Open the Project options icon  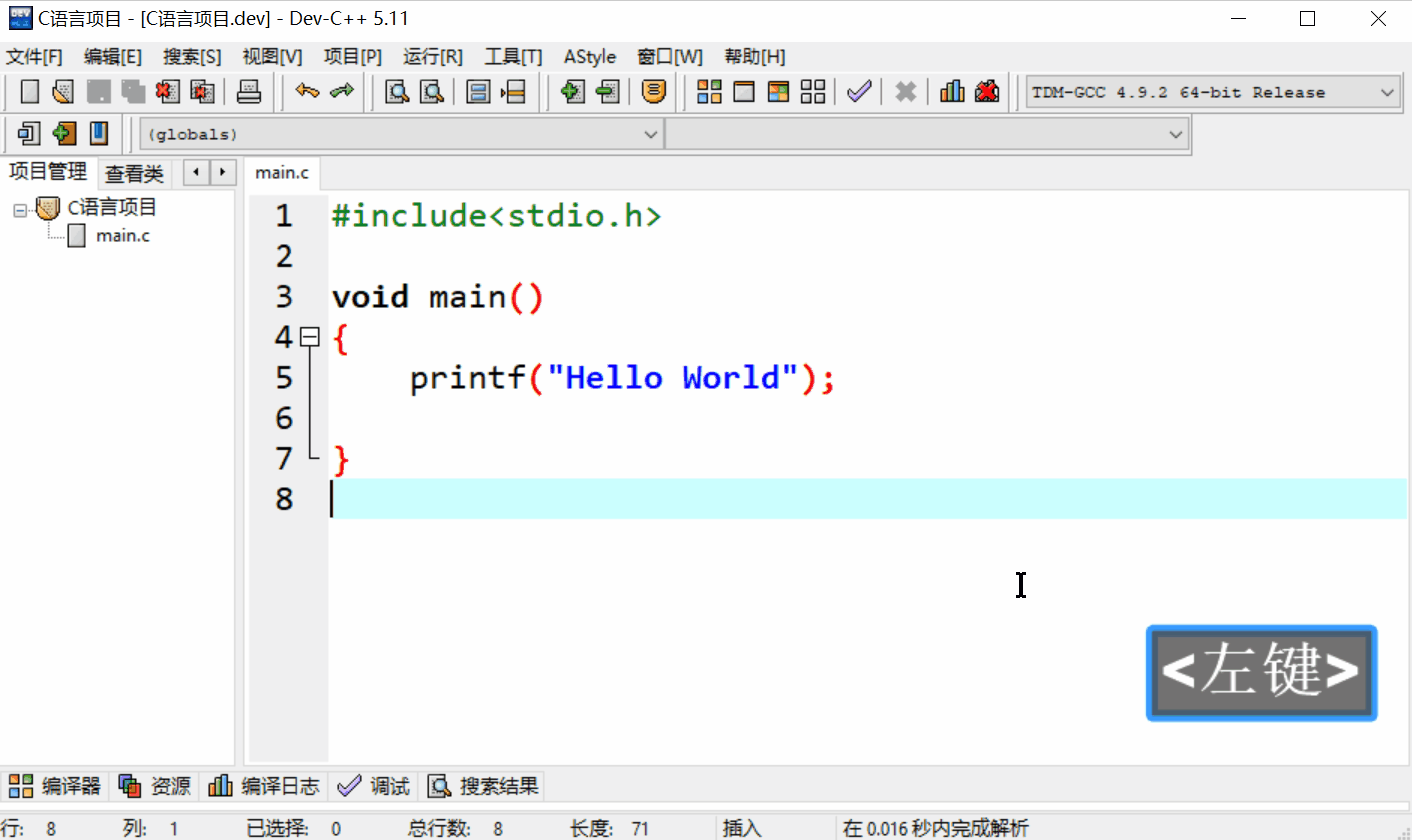point(653,92)
